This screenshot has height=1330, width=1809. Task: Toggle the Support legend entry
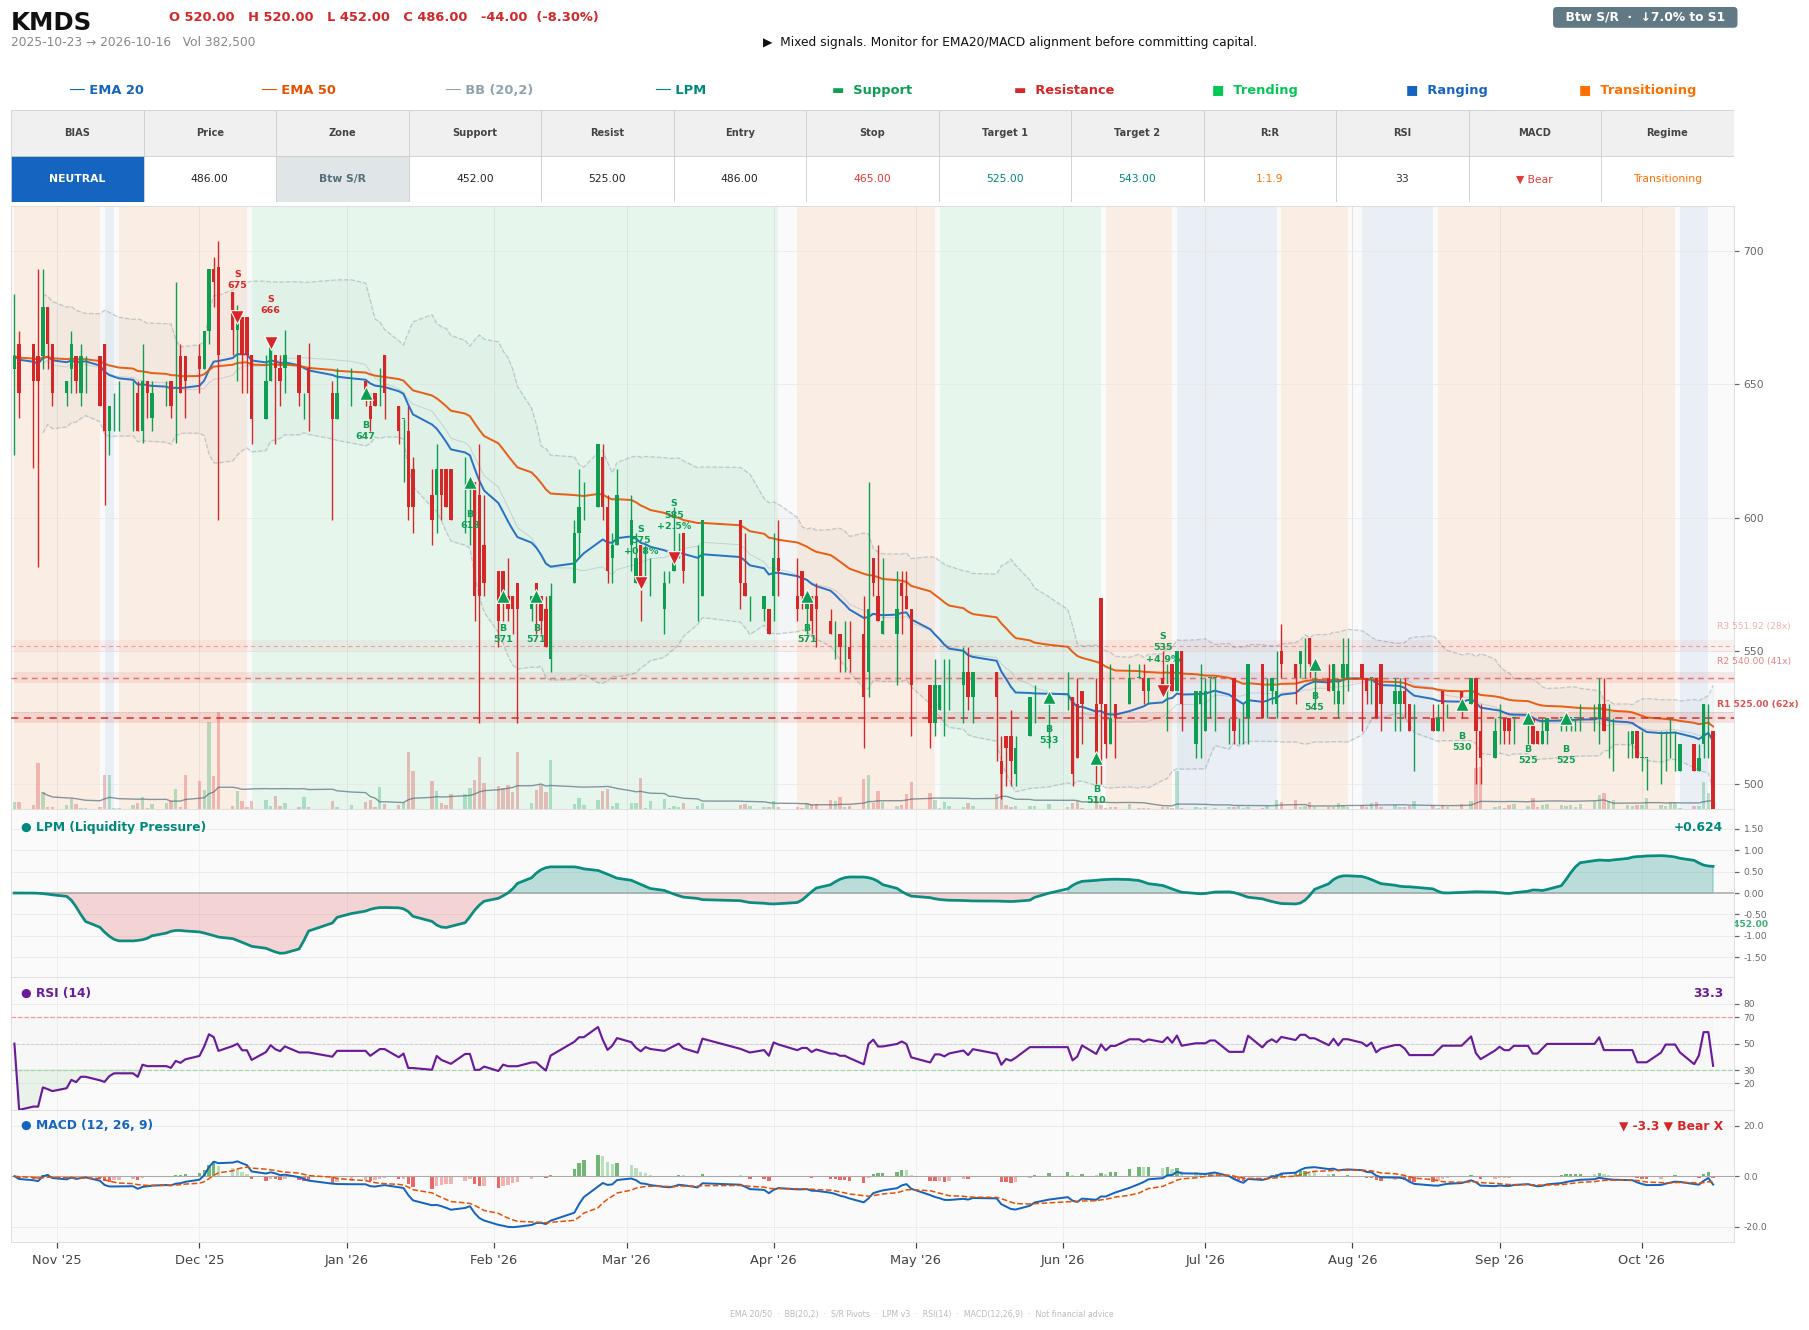pos(872,90)
